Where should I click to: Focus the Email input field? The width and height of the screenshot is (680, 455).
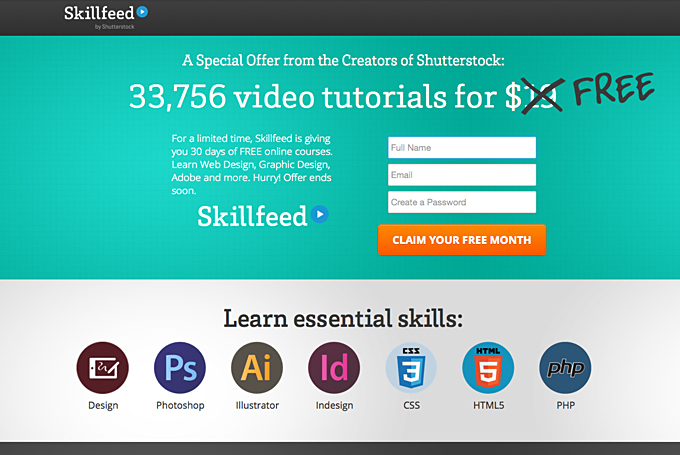click(x=462, y=175)
